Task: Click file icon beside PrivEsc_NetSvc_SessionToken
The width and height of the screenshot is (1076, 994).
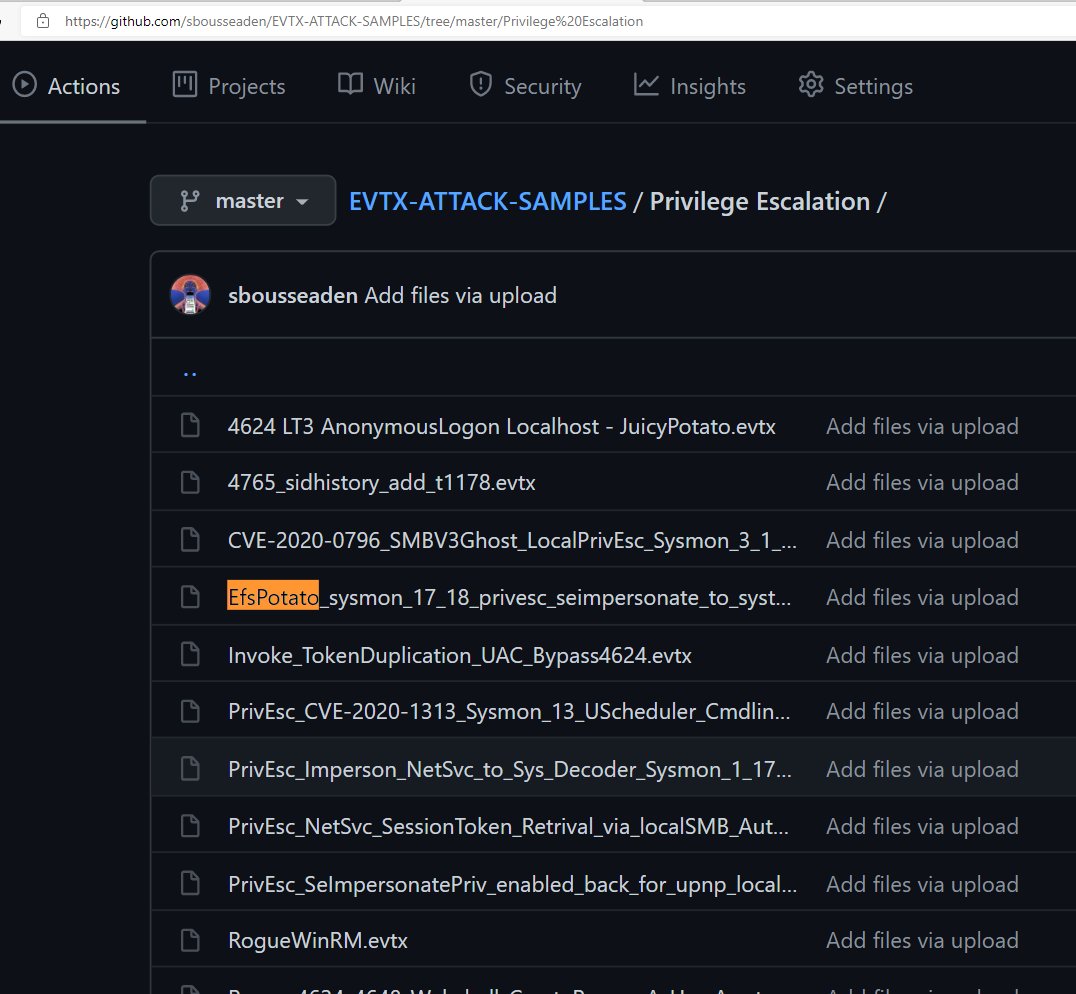Action: 190,826
